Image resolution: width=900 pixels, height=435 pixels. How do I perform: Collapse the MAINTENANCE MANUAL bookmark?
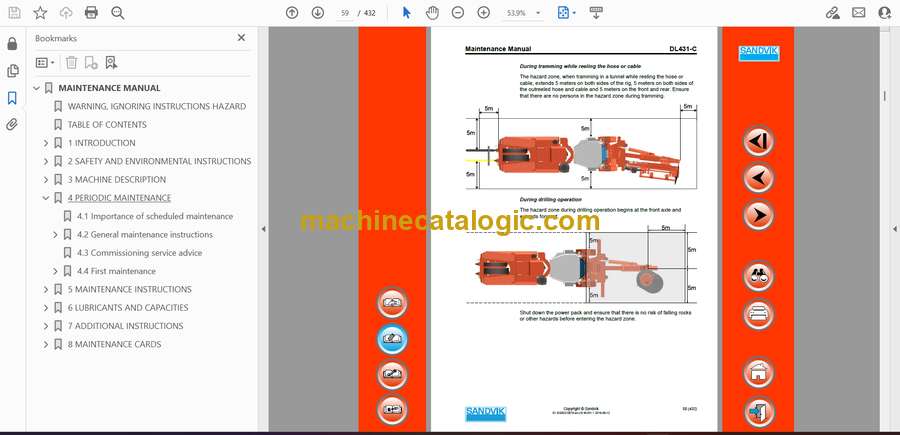coord(37,88)
